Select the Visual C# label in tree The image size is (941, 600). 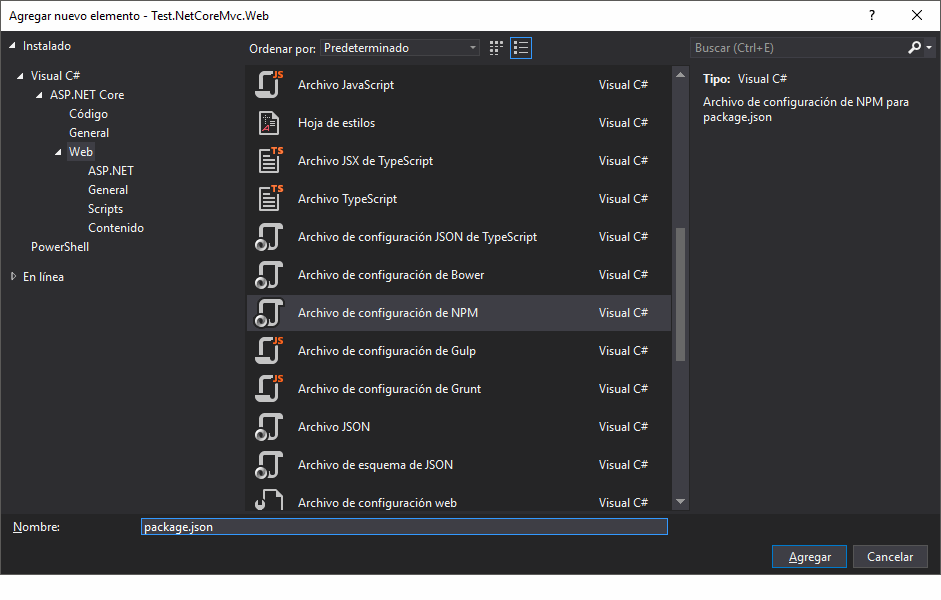point(55,76)
